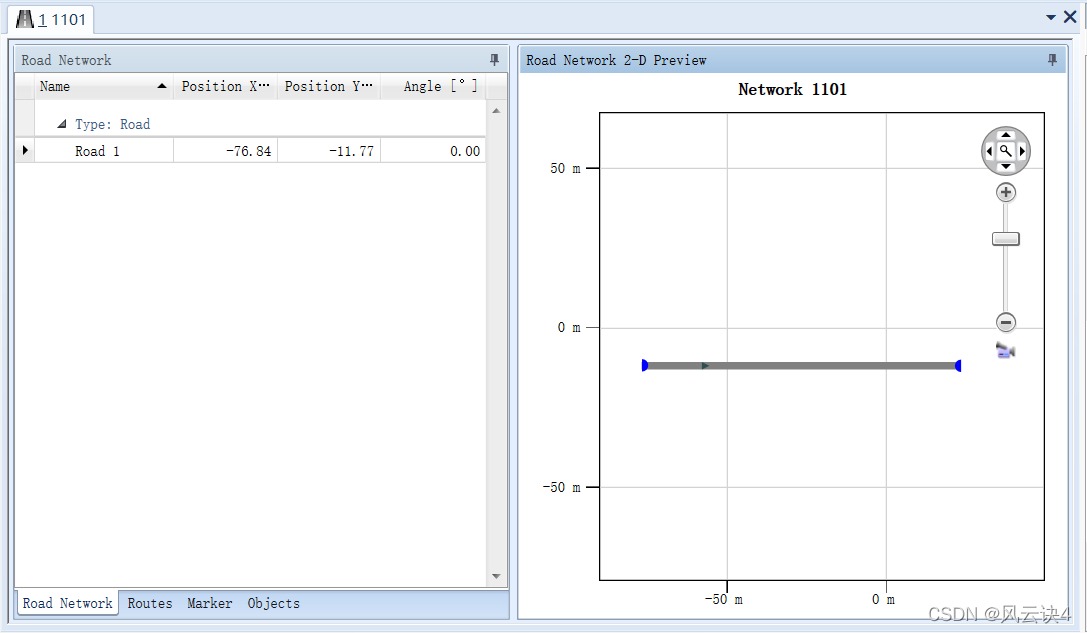Select the road start blue endpoint

click(x=645, y=365)
